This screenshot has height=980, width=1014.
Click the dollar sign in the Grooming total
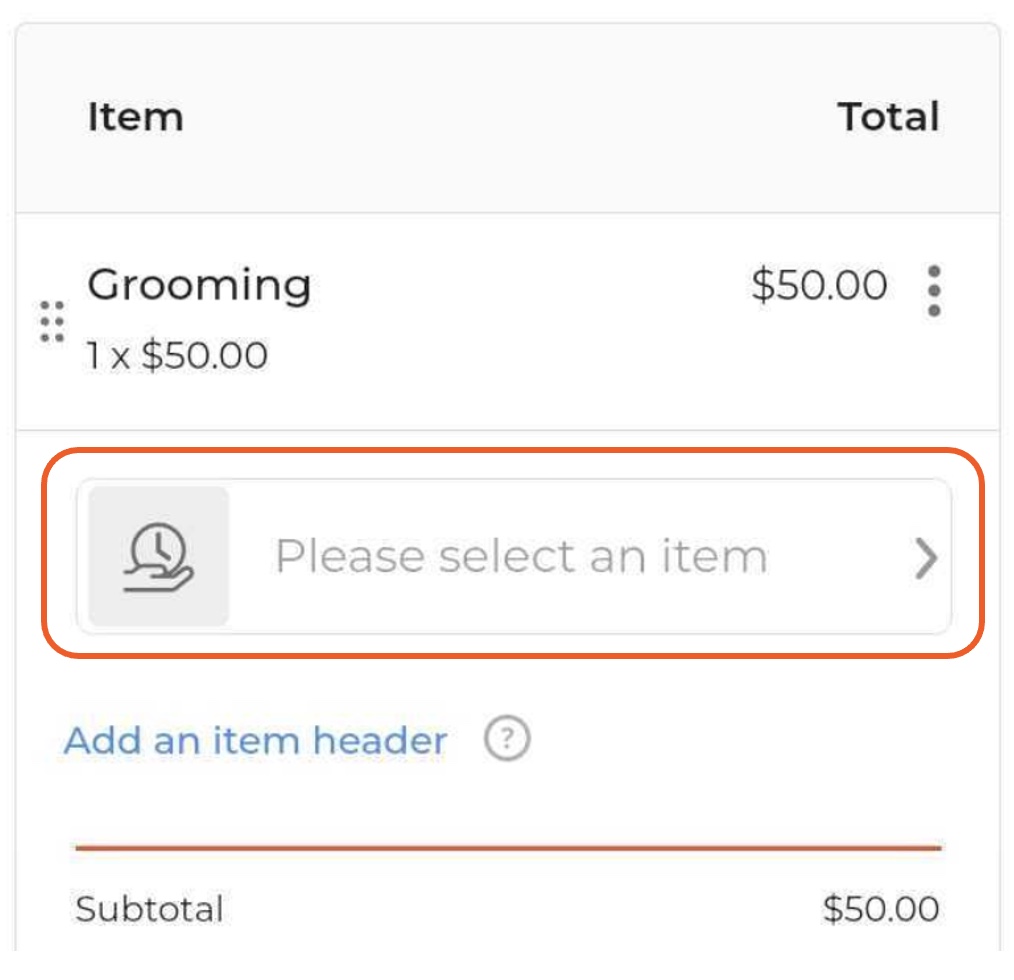[764, 286]
